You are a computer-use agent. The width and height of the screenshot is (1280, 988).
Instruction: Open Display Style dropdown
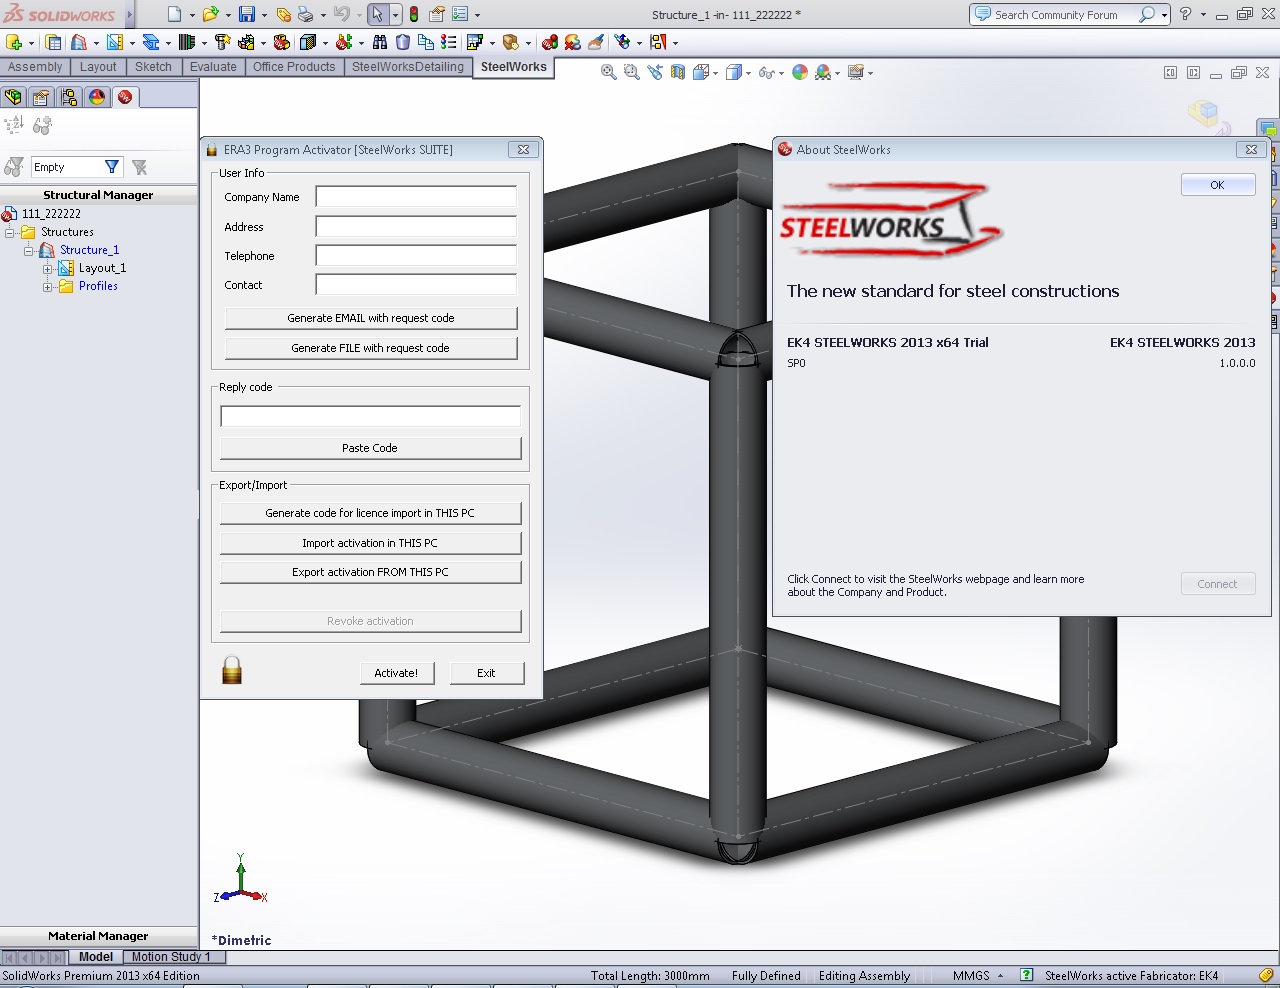coord(748,73)
